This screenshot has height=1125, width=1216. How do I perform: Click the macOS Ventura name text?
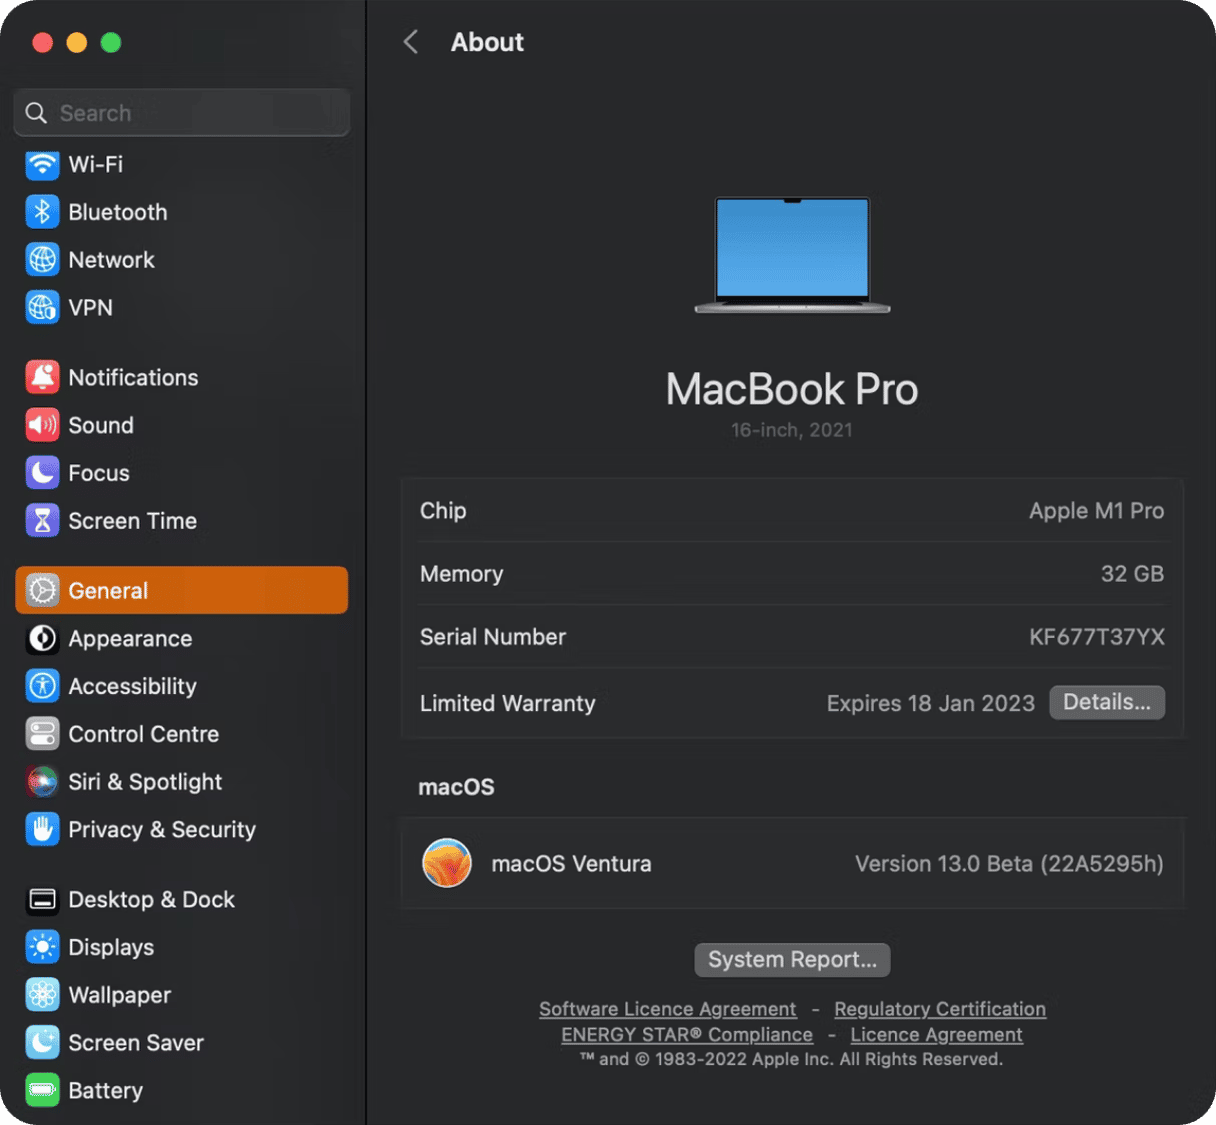[x=571, y=864]
